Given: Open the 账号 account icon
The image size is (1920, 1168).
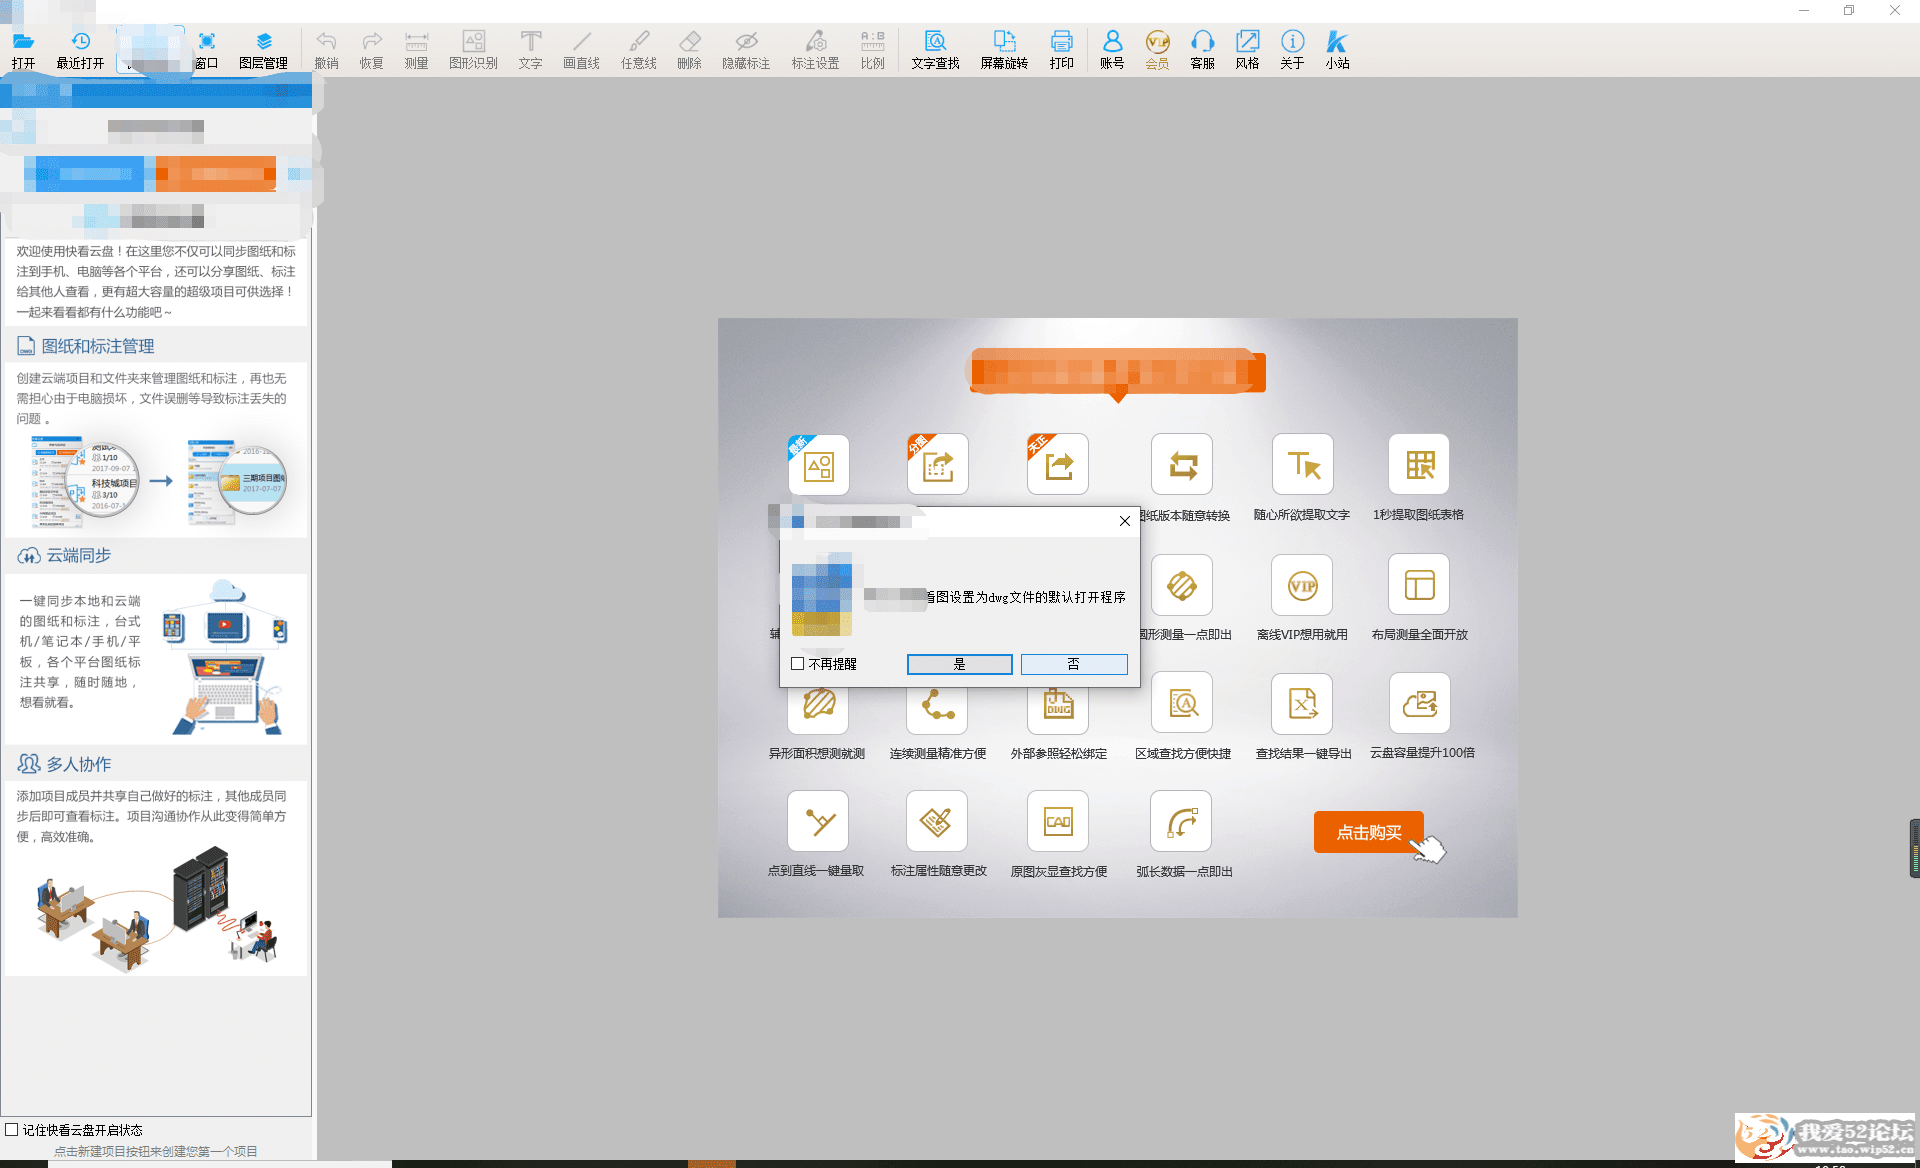Looking at the screenshot, I should point(1112,50).
